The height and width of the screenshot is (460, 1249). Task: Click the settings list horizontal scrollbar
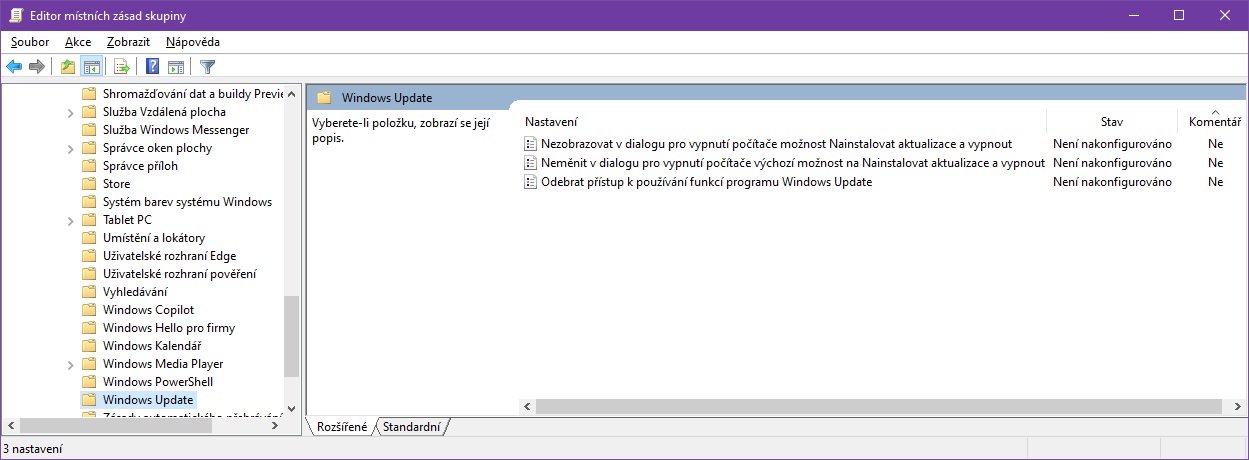point(870,407)
